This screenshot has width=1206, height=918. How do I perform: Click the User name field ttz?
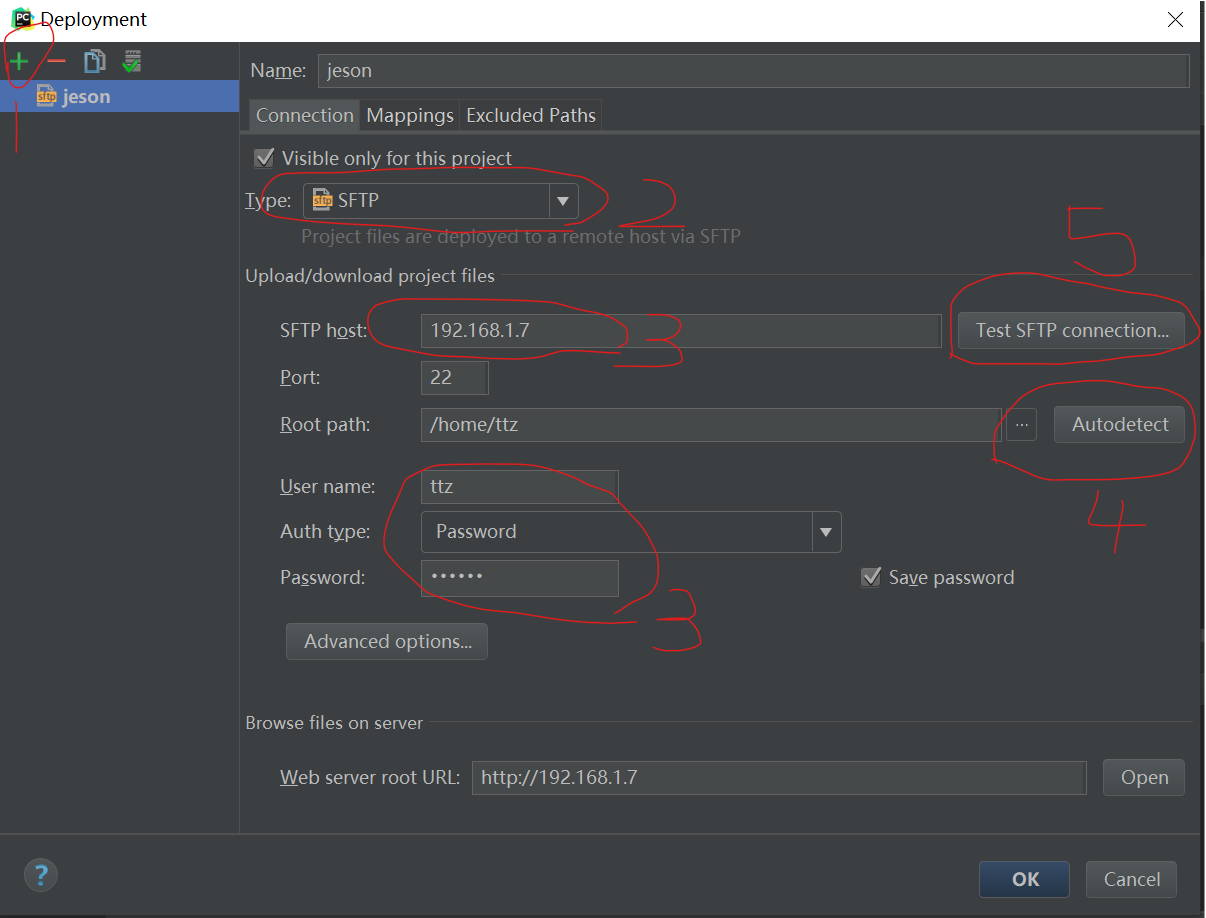click(520, 487)
